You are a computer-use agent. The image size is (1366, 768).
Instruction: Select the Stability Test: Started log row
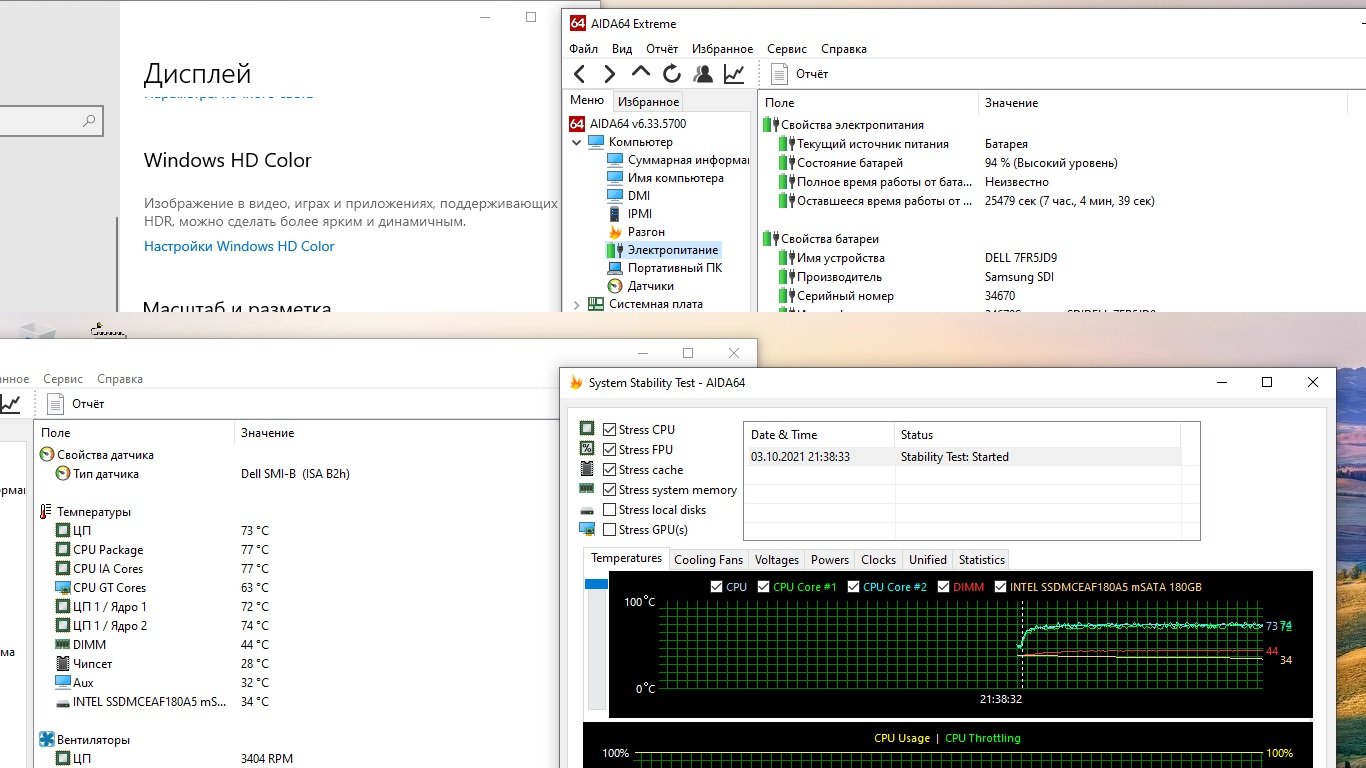point(962,457)
